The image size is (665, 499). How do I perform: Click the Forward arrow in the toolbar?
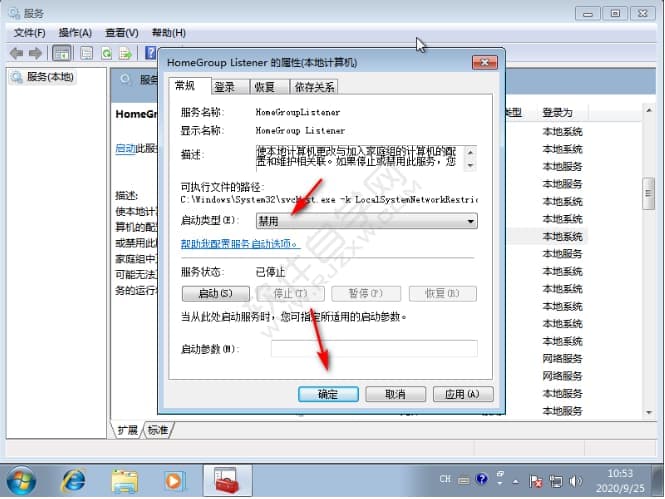[x=36, y=53]
